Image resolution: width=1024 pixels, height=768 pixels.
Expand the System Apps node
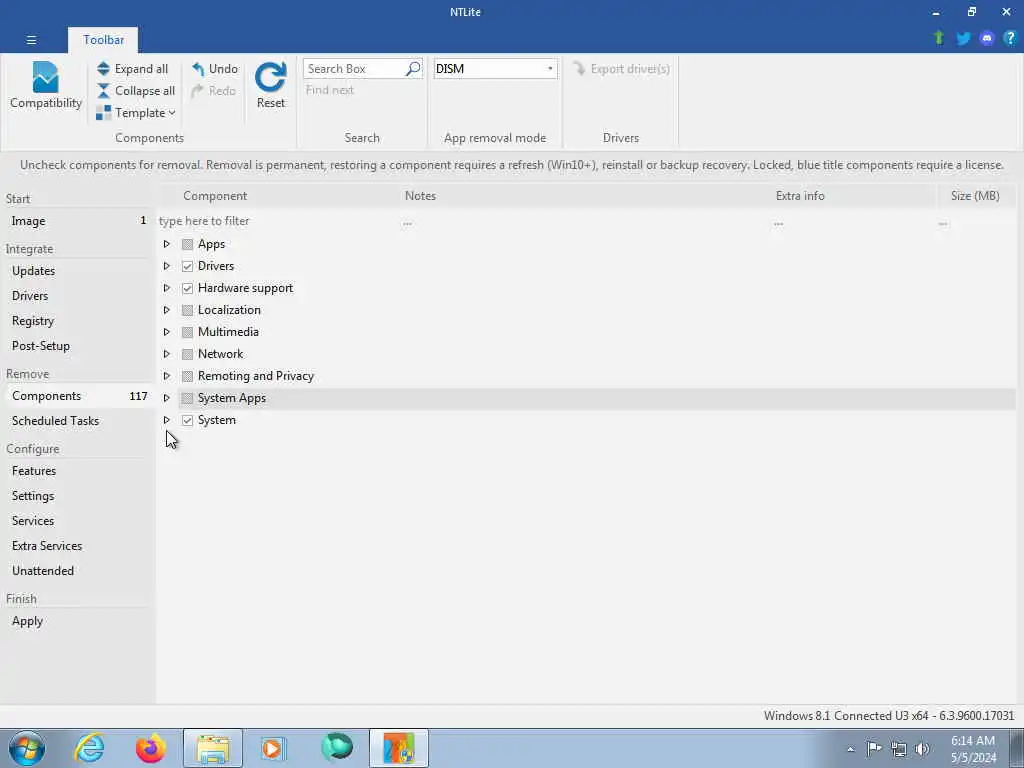pos(167,398)
